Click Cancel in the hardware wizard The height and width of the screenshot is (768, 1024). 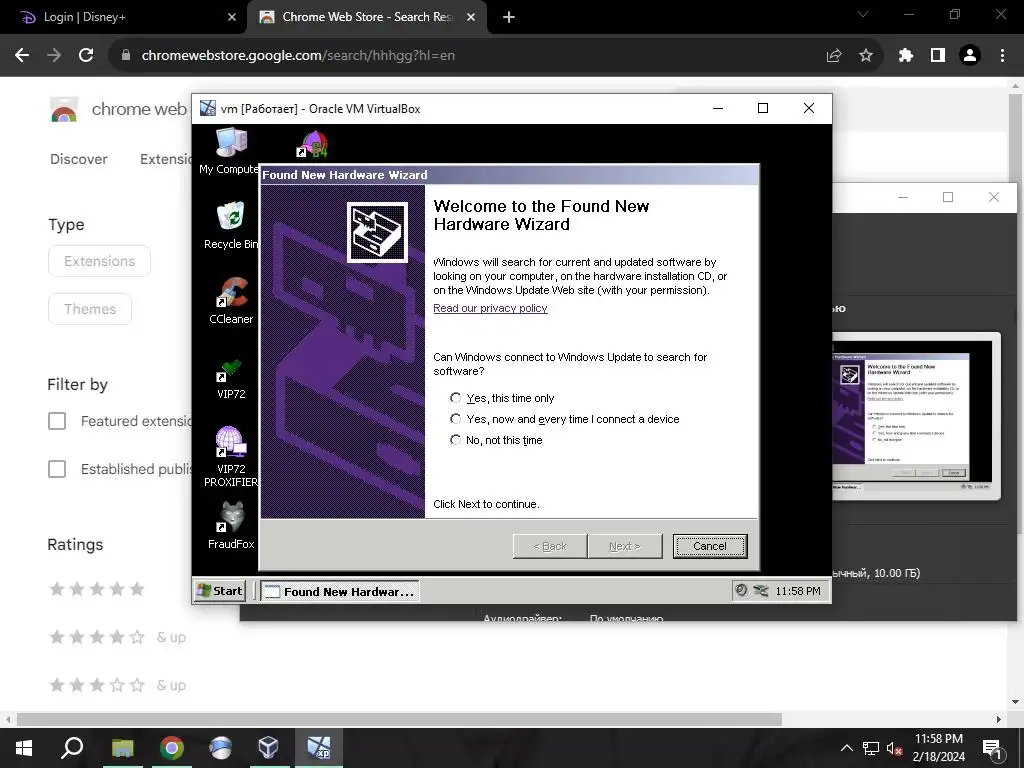[x=710, y=546]
